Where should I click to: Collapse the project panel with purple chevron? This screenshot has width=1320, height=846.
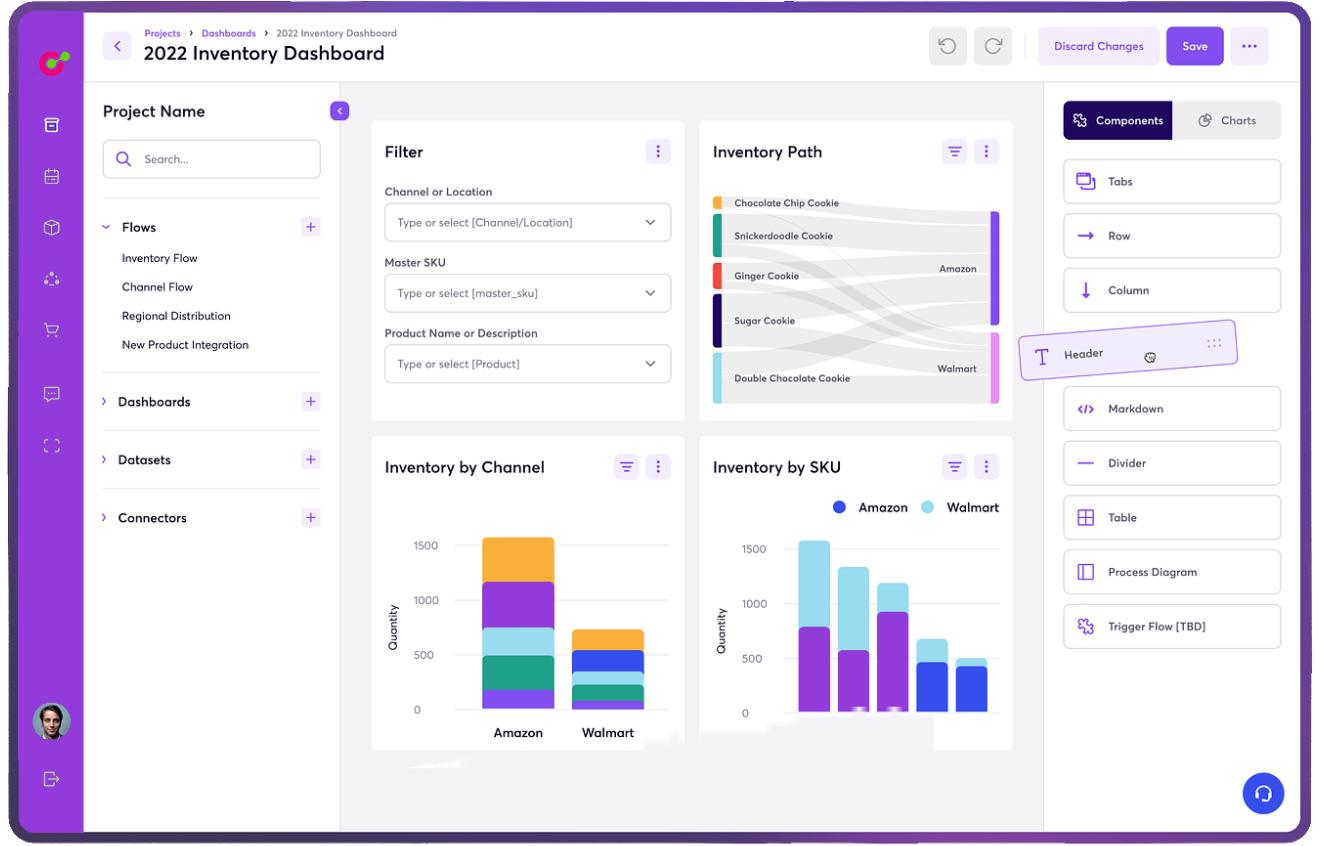point(339,111)
